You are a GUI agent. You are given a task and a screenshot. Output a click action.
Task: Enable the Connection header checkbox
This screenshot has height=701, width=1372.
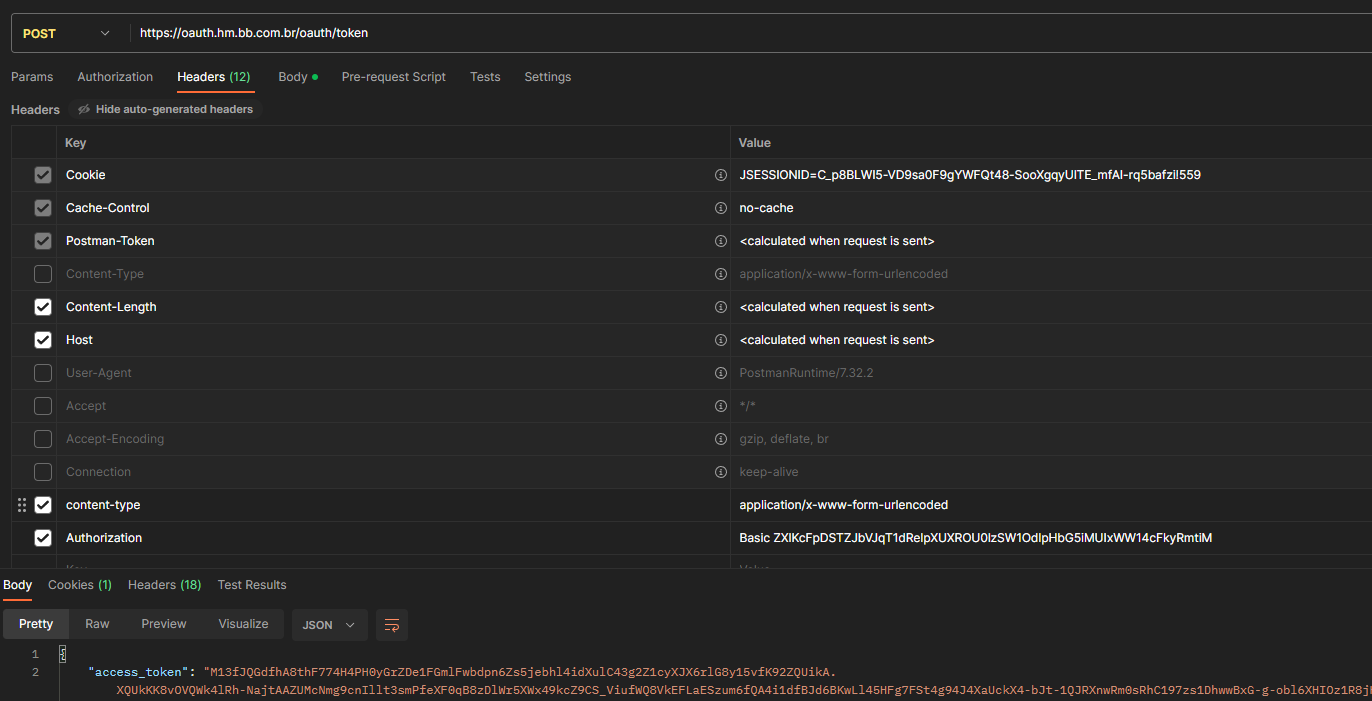click(x=43, y=472)
